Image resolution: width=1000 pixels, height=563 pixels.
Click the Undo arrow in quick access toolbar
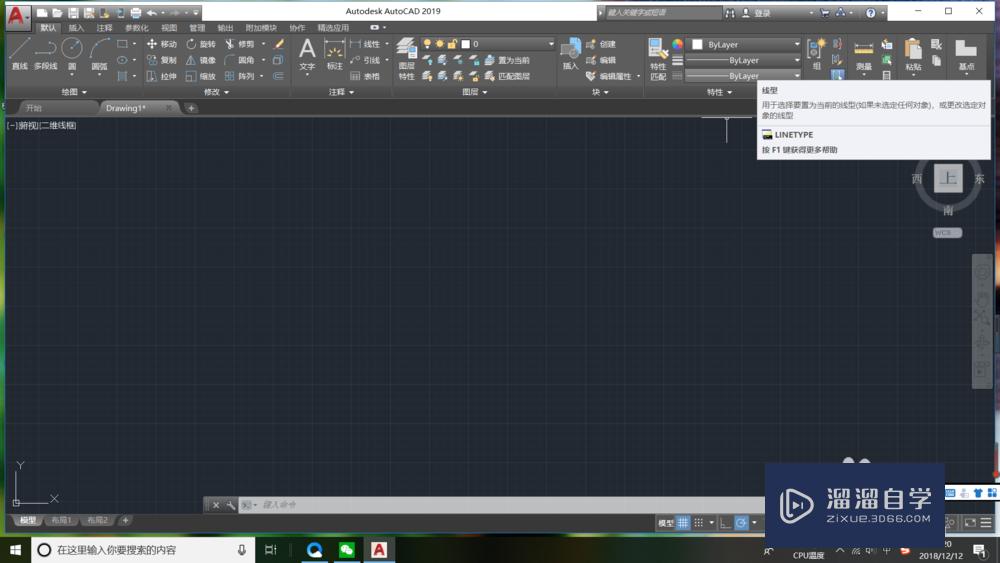click(152, 13)
